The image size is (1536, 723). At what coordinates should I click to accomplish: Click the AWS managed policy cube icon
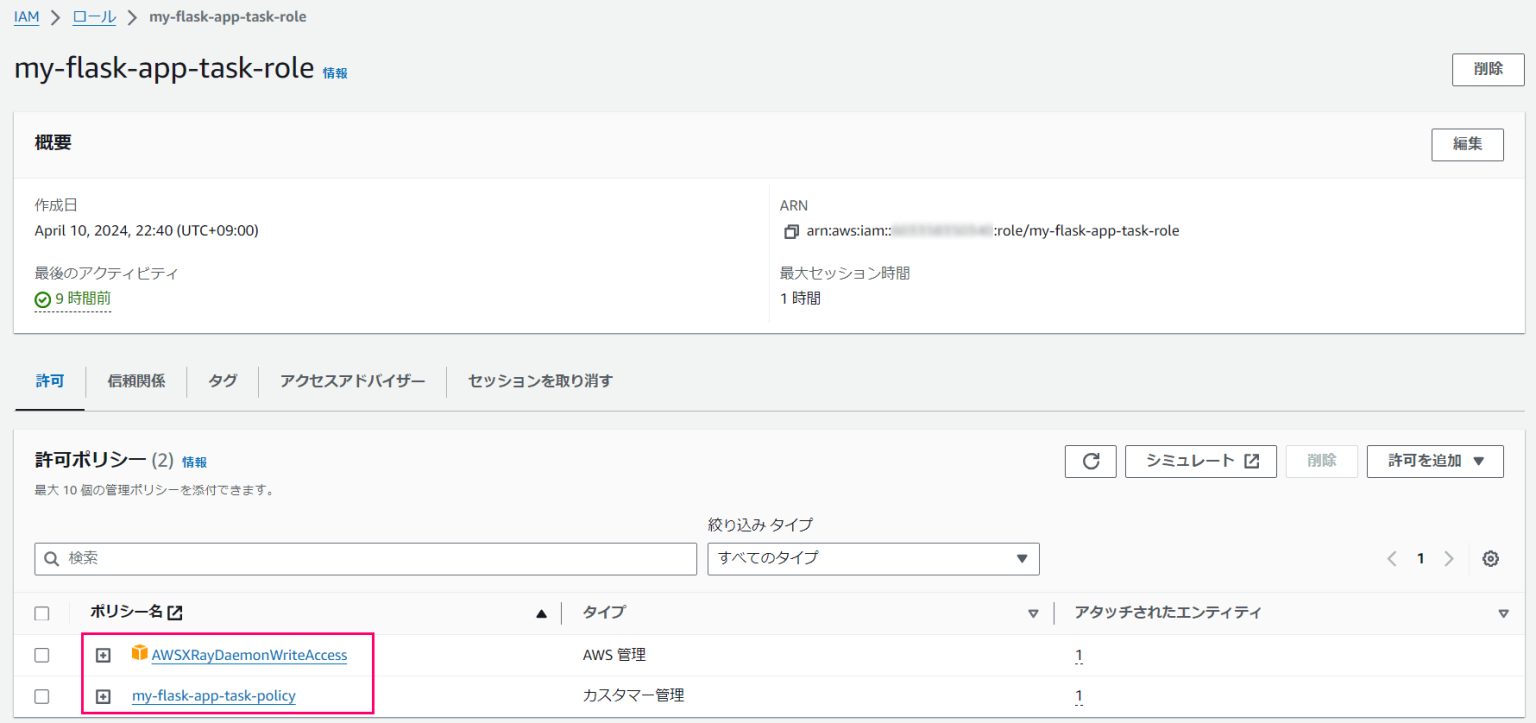coord(140,654)
